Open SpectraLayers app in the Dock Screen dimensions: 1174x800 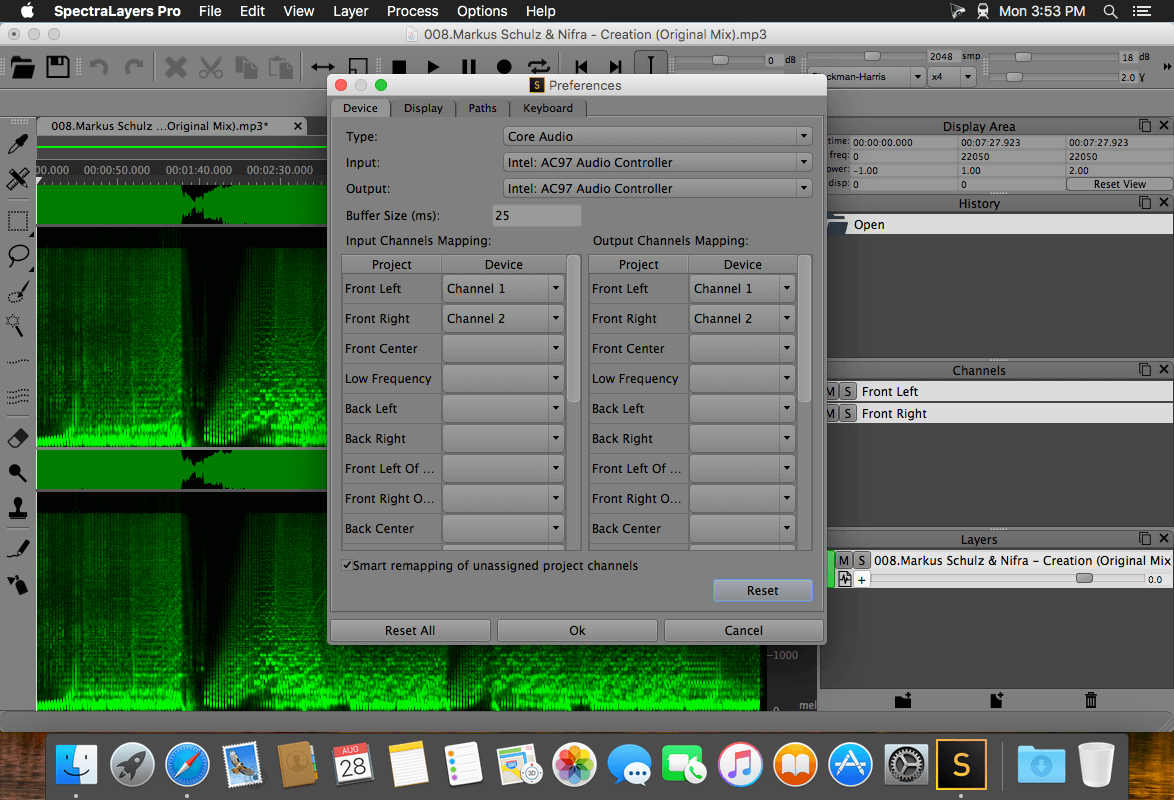tap(961, 764)
